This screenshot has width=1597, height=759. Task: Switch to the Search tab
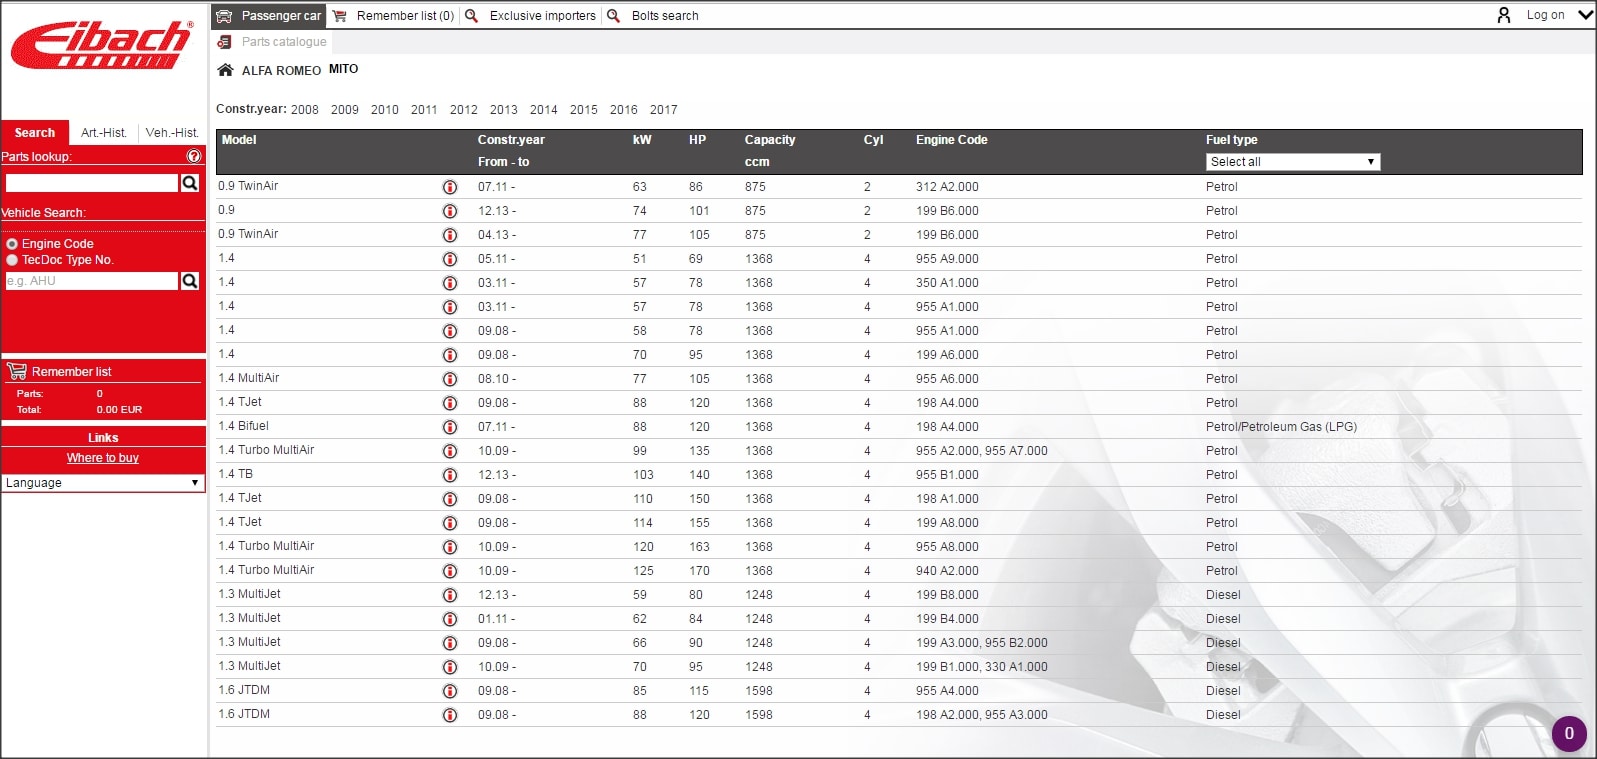[x=35, y=133]
